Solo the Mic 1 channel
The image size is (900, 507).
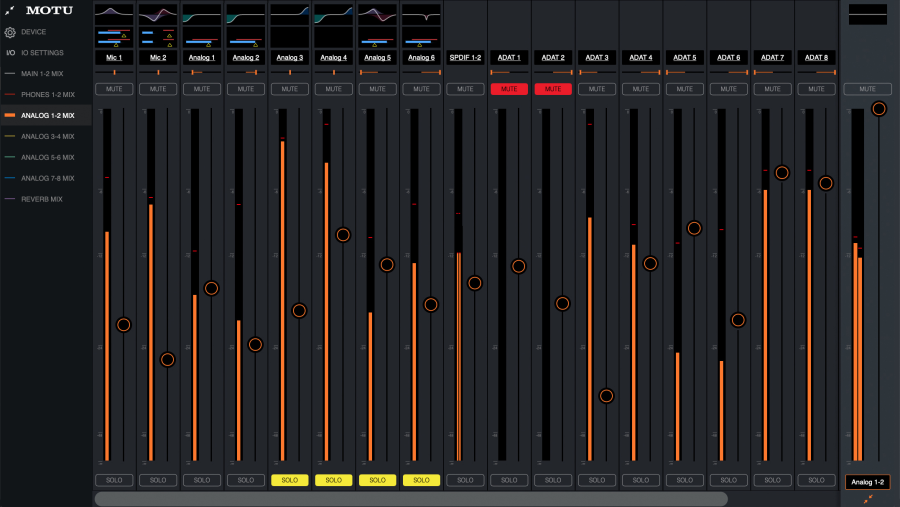114,480
